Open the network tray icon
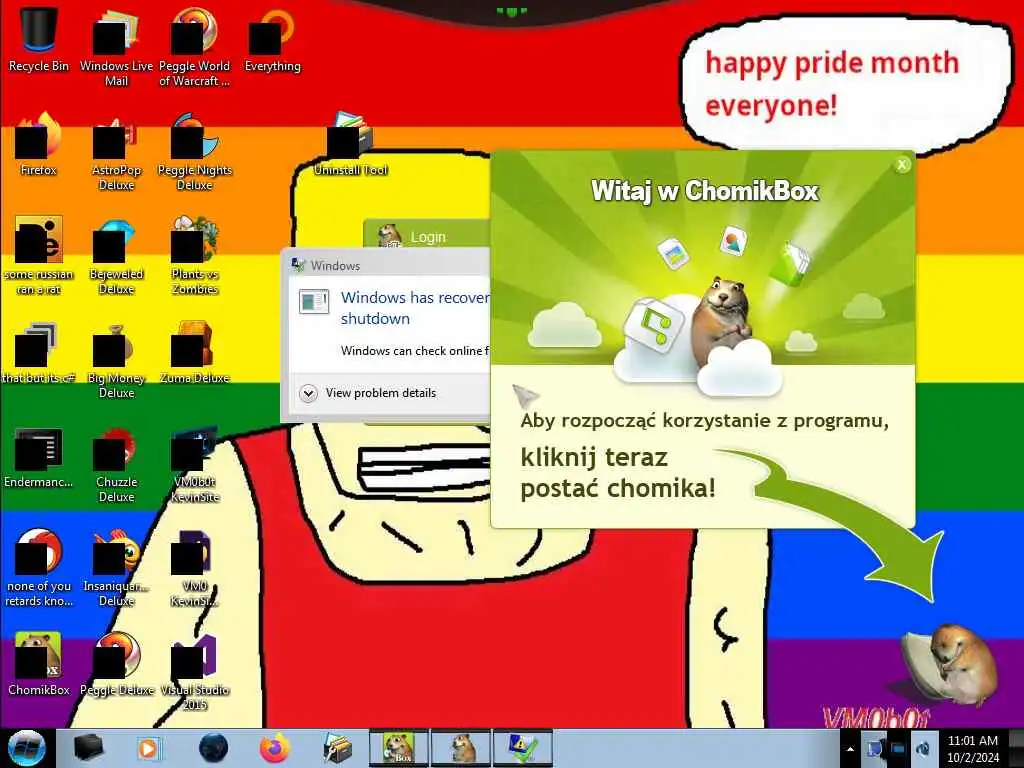 [x=898, y=748]
